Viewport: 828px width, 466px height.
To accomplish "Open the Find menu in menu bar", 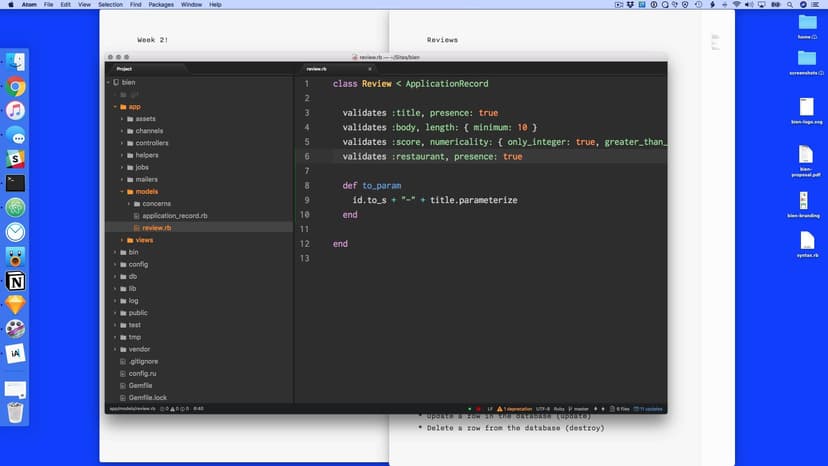I will [134, 5].
